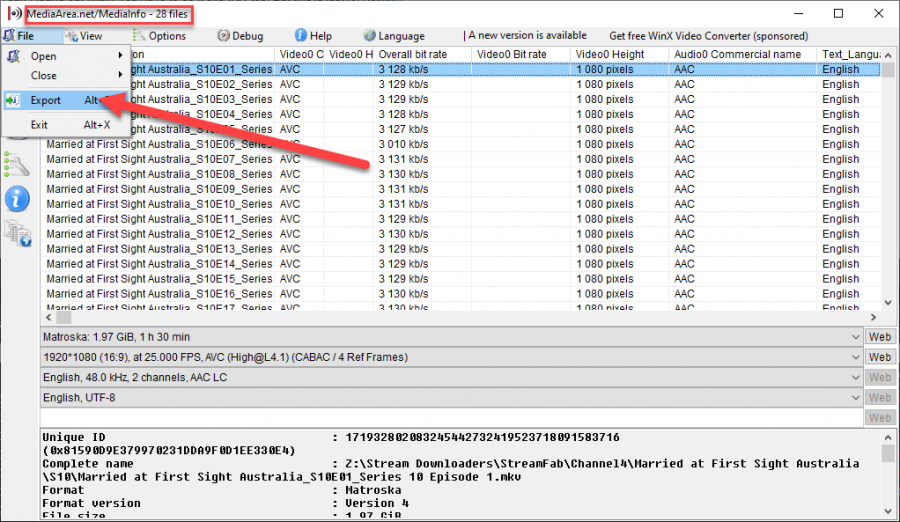This screenshot has width=900, height=522.
Task: Click the Help menu's blue info icon
Action: pyautogui.click(x=300, y=36)
